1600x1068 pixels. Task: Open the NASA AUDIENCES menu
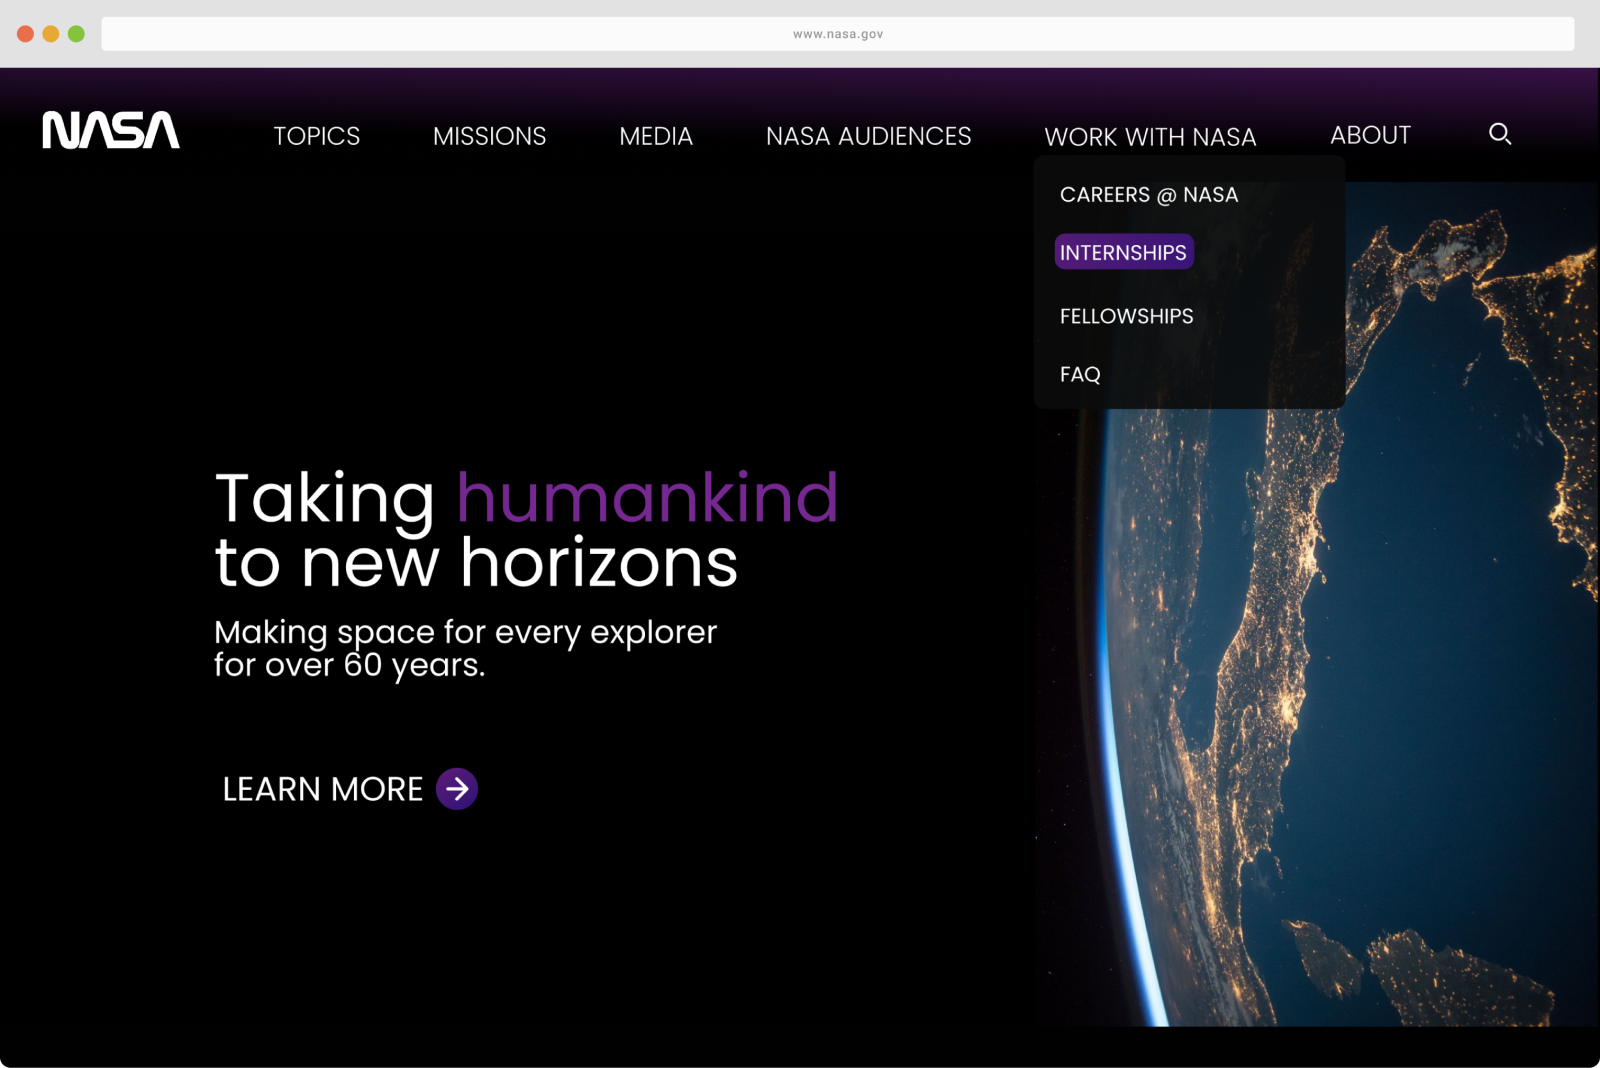868,136
